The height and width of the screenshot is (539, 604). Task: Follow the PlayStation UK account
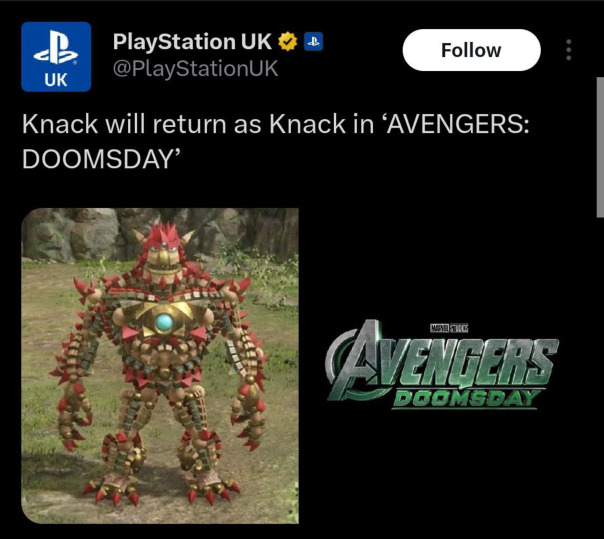coord(471,50)
